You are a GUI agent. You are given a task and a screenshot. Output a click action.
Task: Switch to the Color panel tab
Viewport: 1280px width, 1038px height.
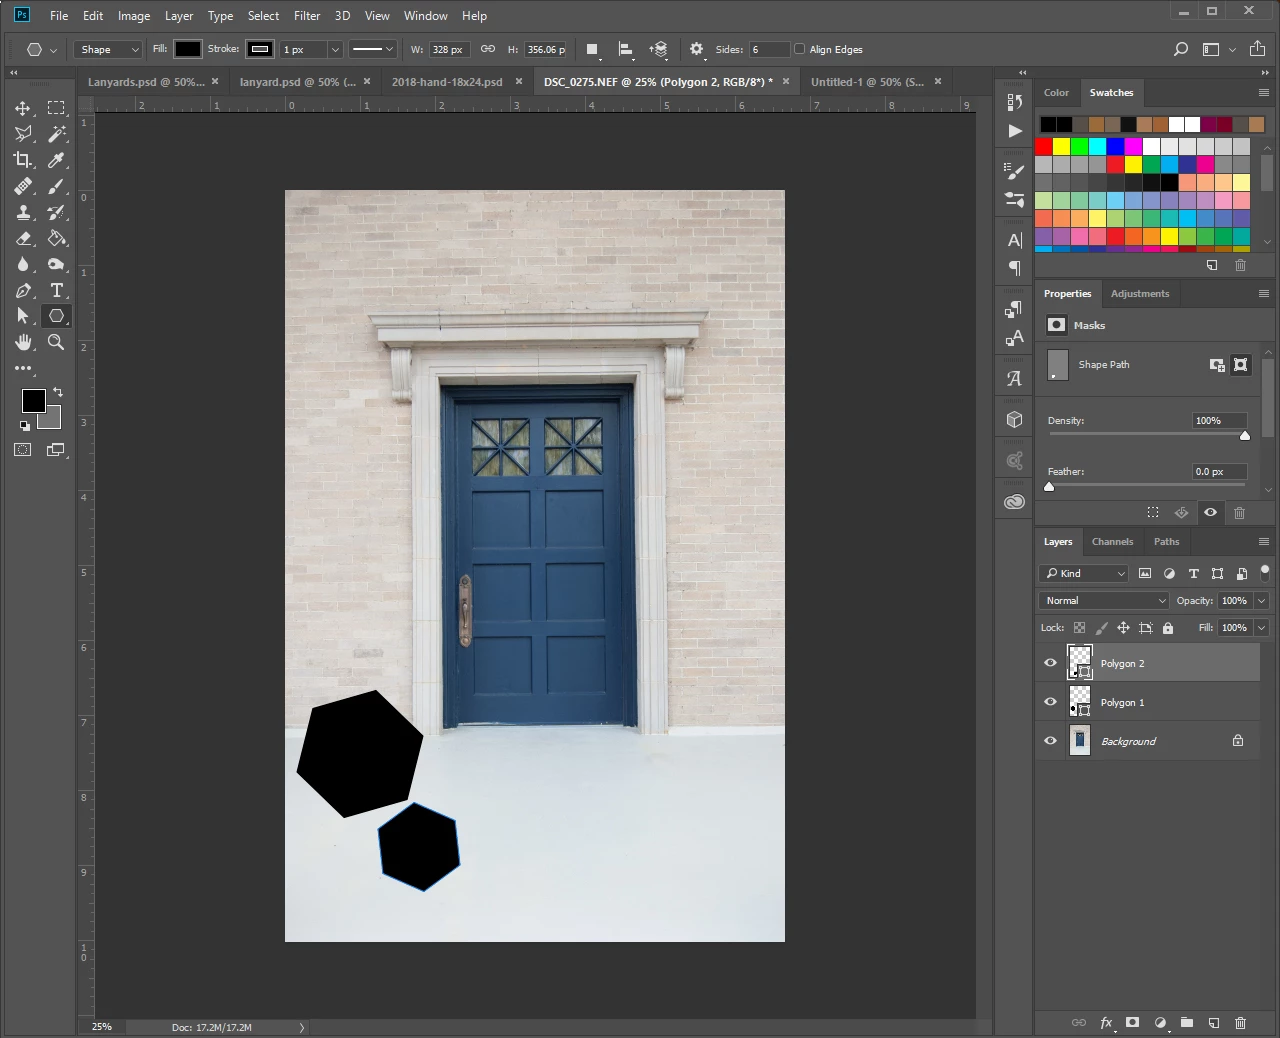click(1056, 92)
